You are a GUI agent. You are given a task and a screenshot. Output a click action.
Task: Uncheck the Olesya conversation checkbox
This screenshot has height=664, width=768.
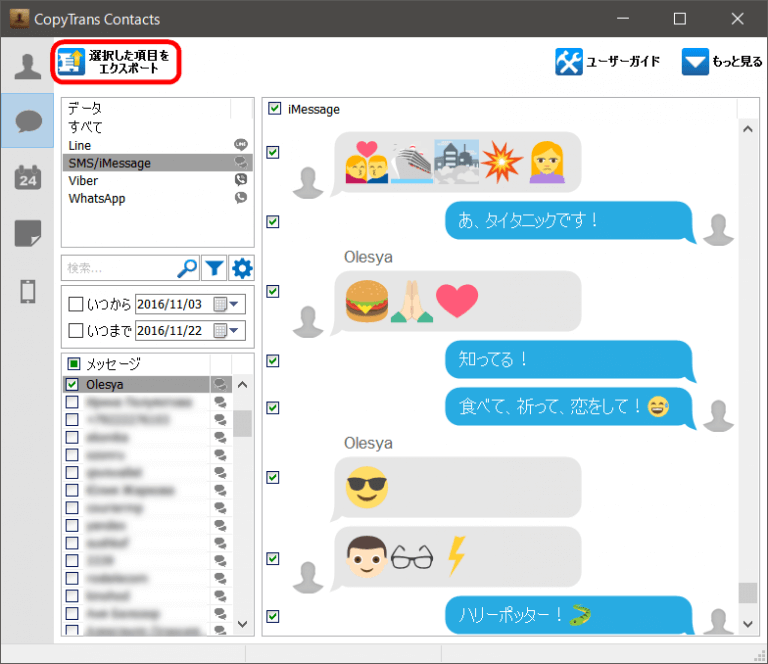pyautogui.click(x=72, y=384)
